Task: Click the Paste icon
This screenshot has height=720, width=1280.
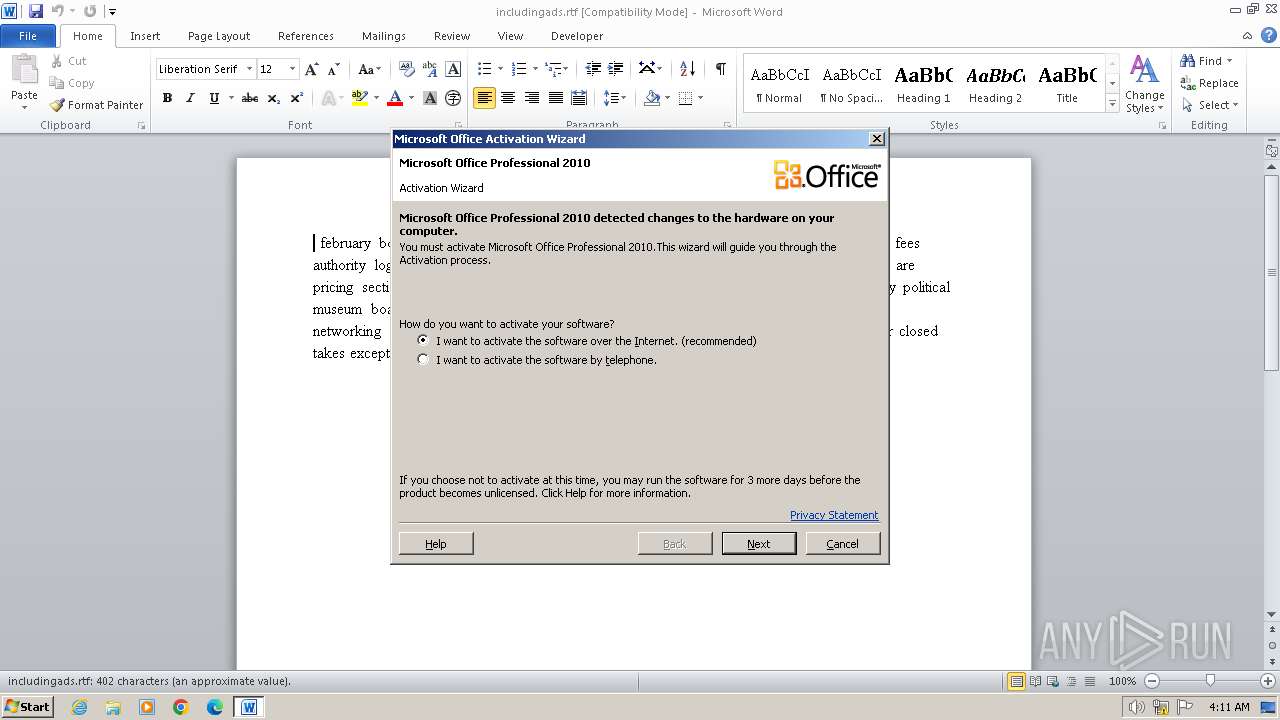Action: [x=24, y=70]
